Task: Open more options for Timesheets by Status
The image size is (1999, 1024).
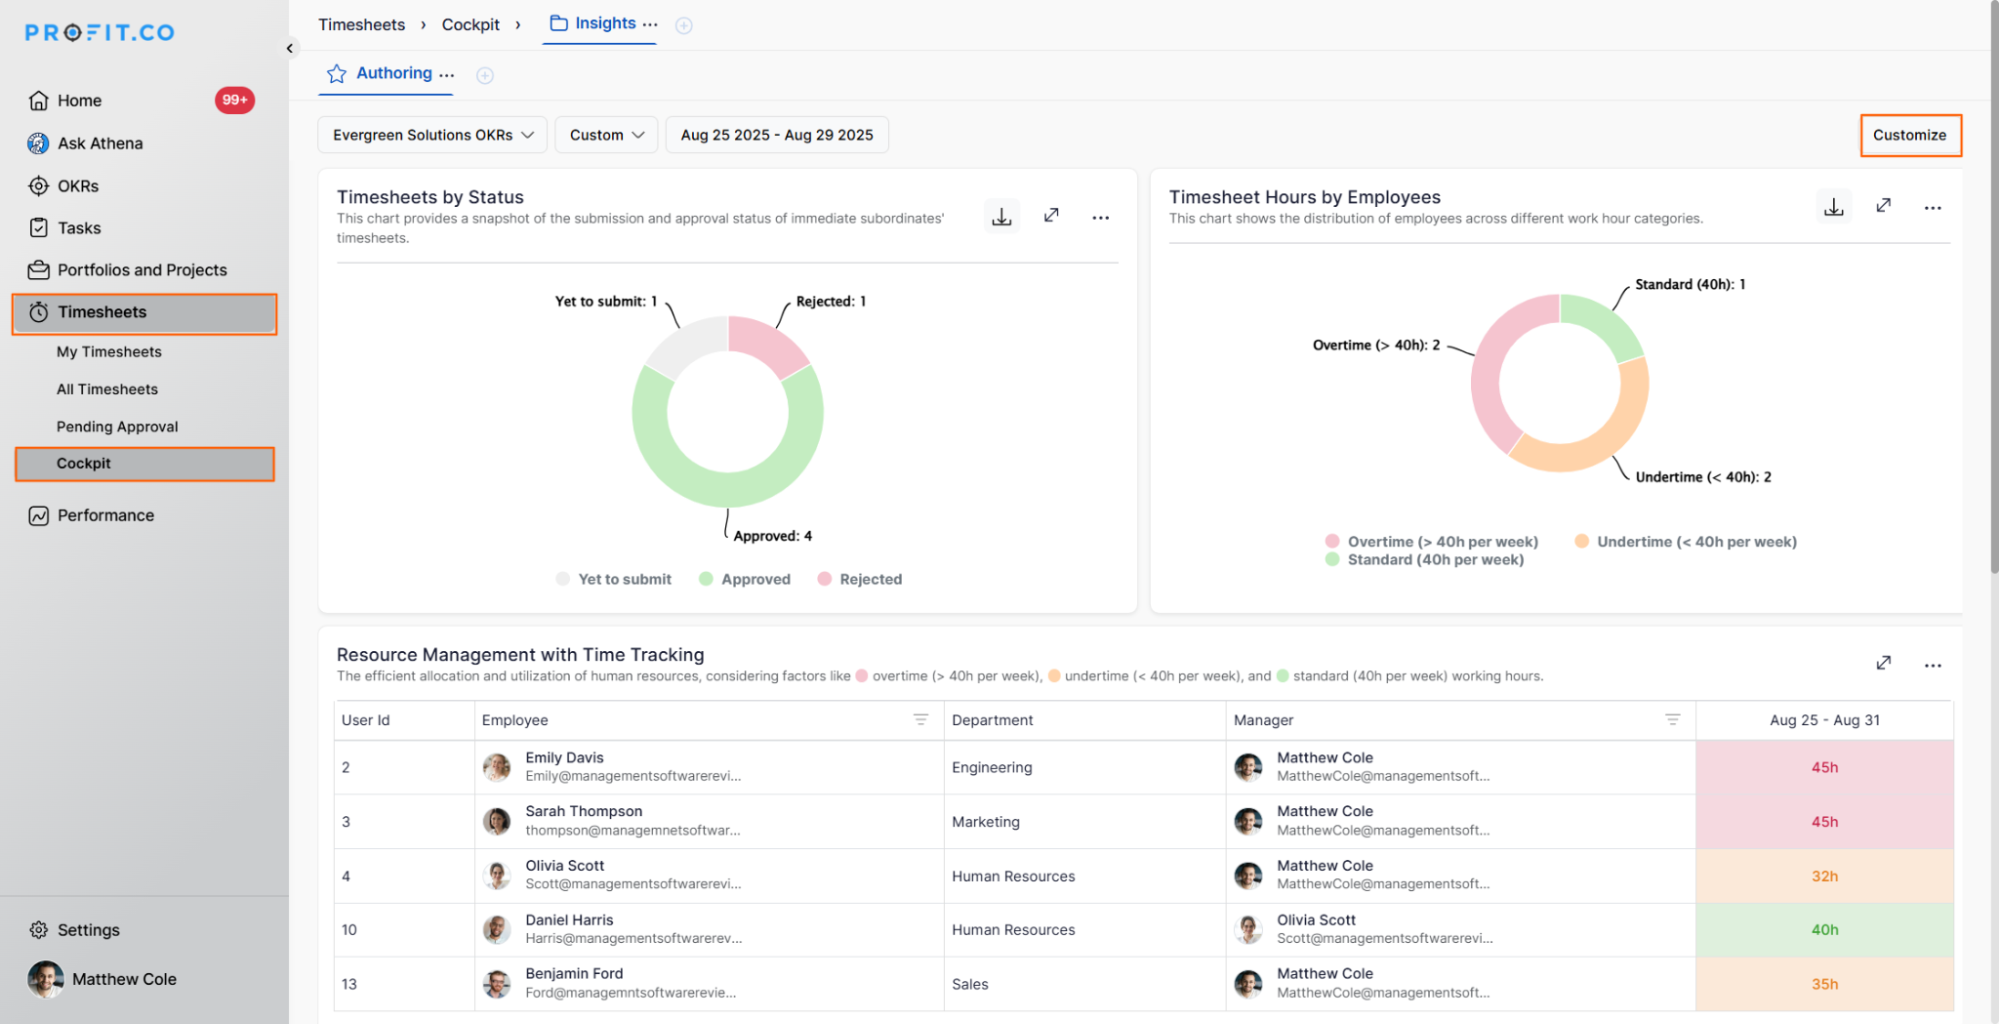Action: tap(1100, 217)
